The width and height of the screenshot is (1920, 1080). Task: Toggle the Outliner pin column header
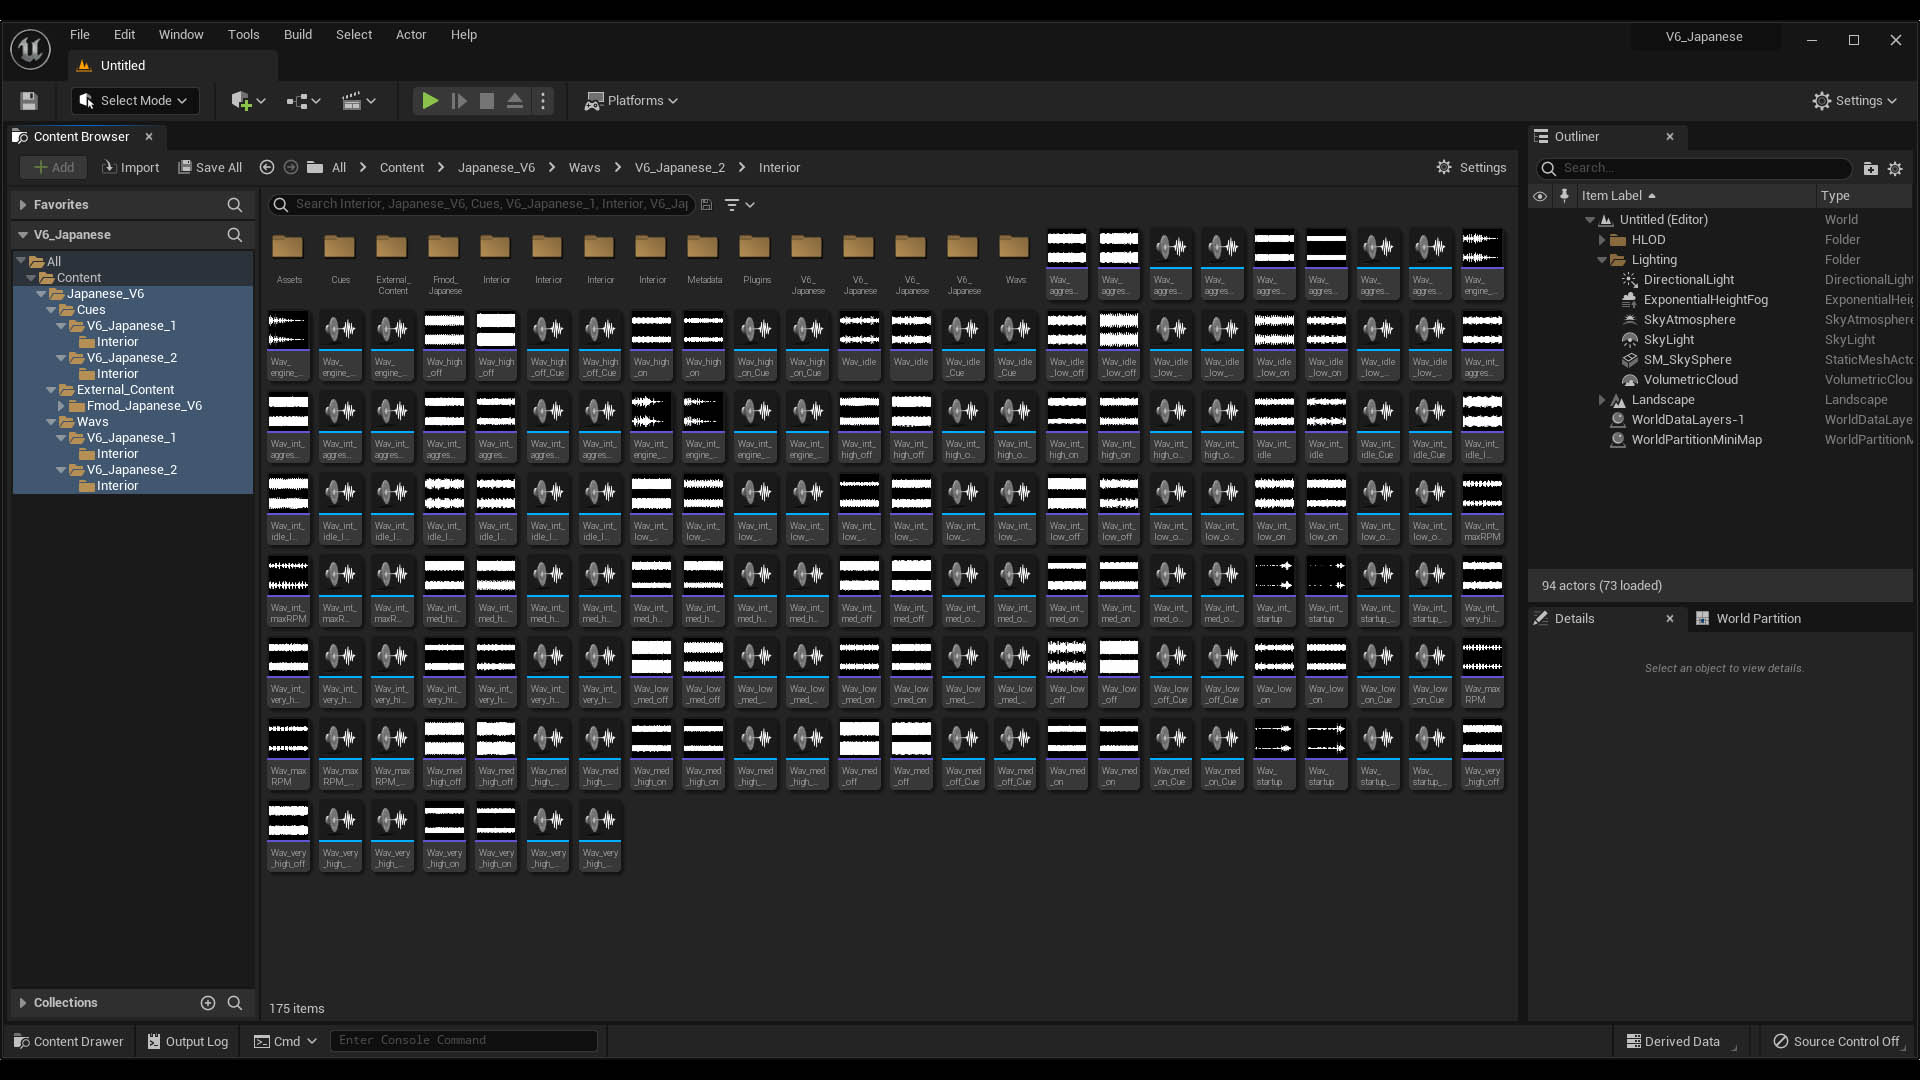1565,196
